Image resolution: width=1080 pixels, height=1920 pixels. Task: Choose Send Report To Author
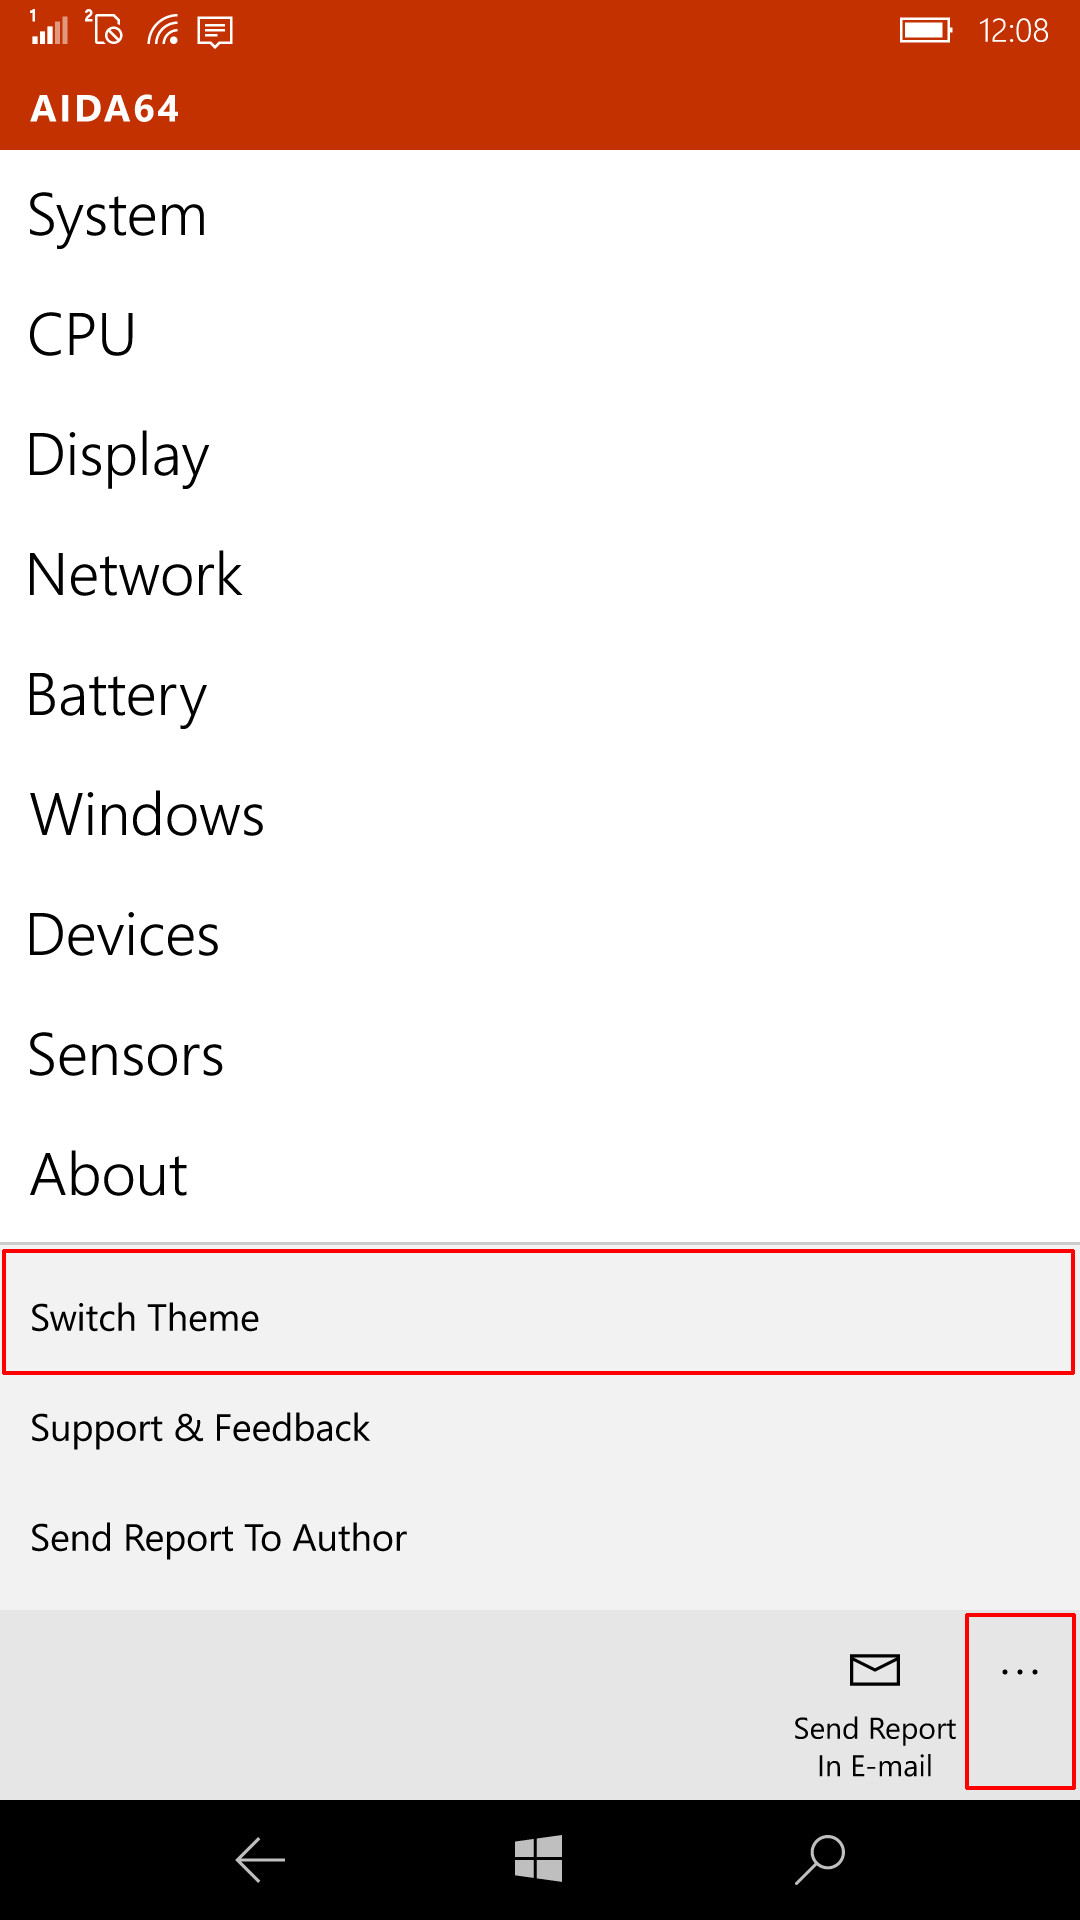coord(218,1538)
